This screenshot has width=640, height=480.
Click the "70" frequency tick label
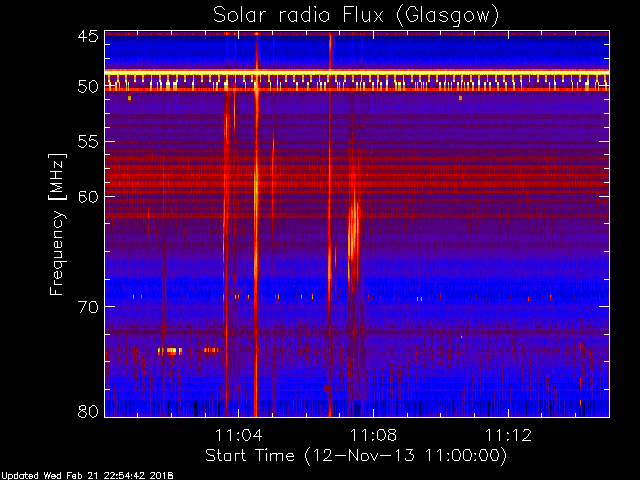point(88,307)
